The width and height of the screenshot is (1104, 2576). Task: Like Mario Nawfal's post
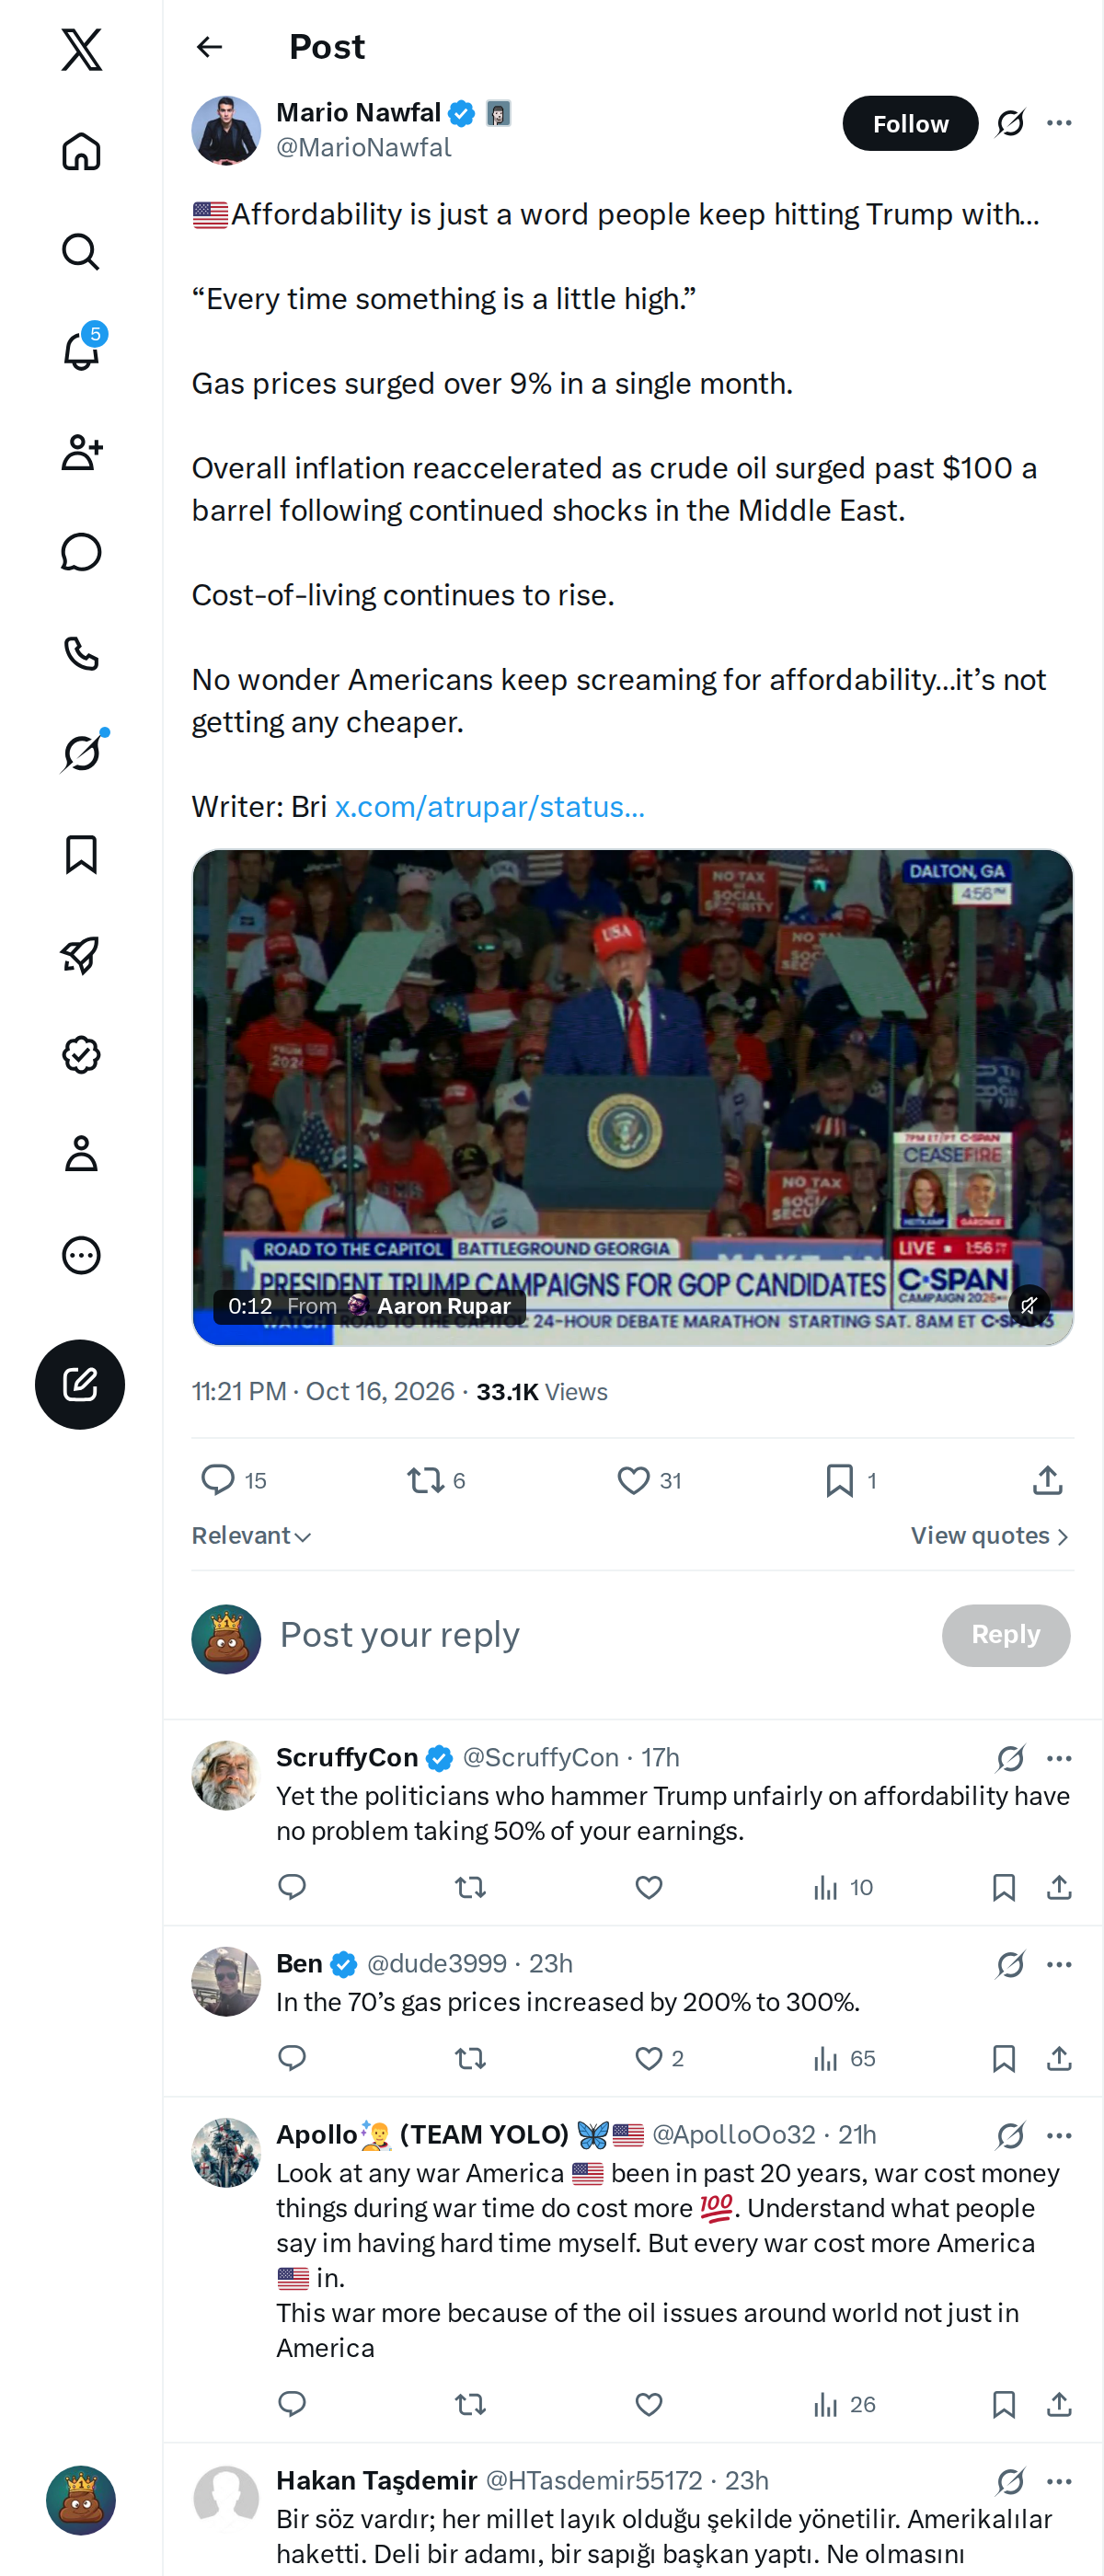[x=648, y=1480]
